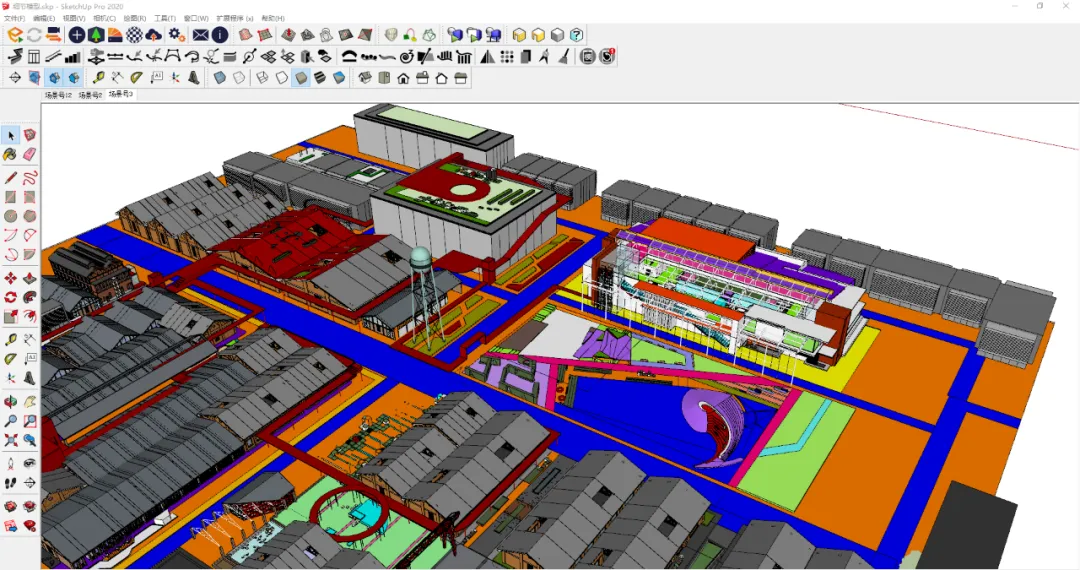Click the Zoom Extents tool
This screenshot has width=1080, height=570.
pos(11,440)
